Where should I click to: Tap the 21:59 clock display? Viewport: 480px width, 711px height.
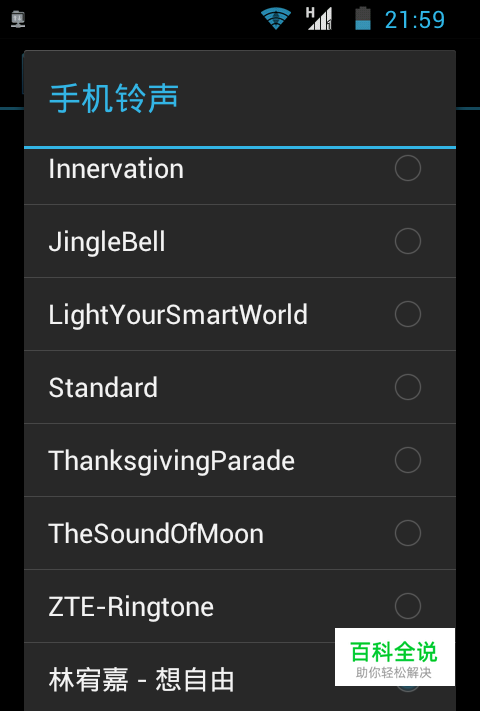tap(415, 20)
